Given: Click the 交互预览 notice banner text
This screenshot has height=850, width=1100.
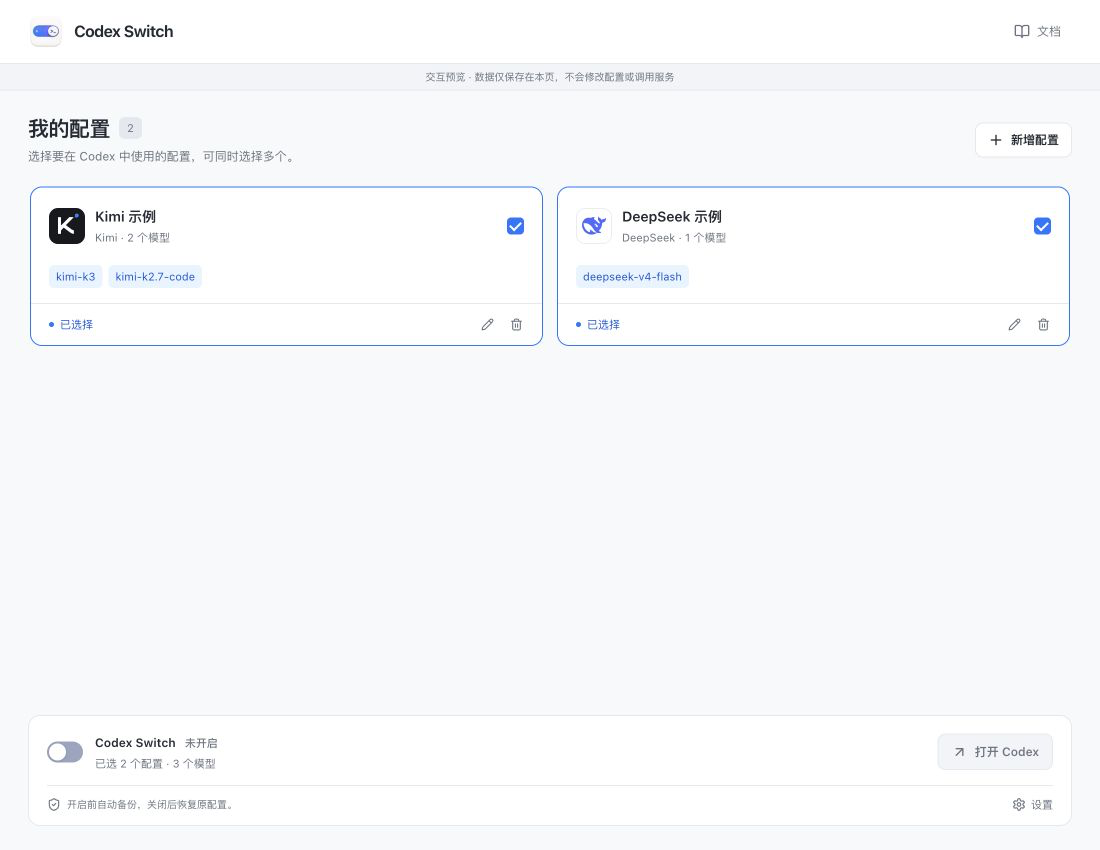Looking at the screenshot, I should tap(550, 77).
